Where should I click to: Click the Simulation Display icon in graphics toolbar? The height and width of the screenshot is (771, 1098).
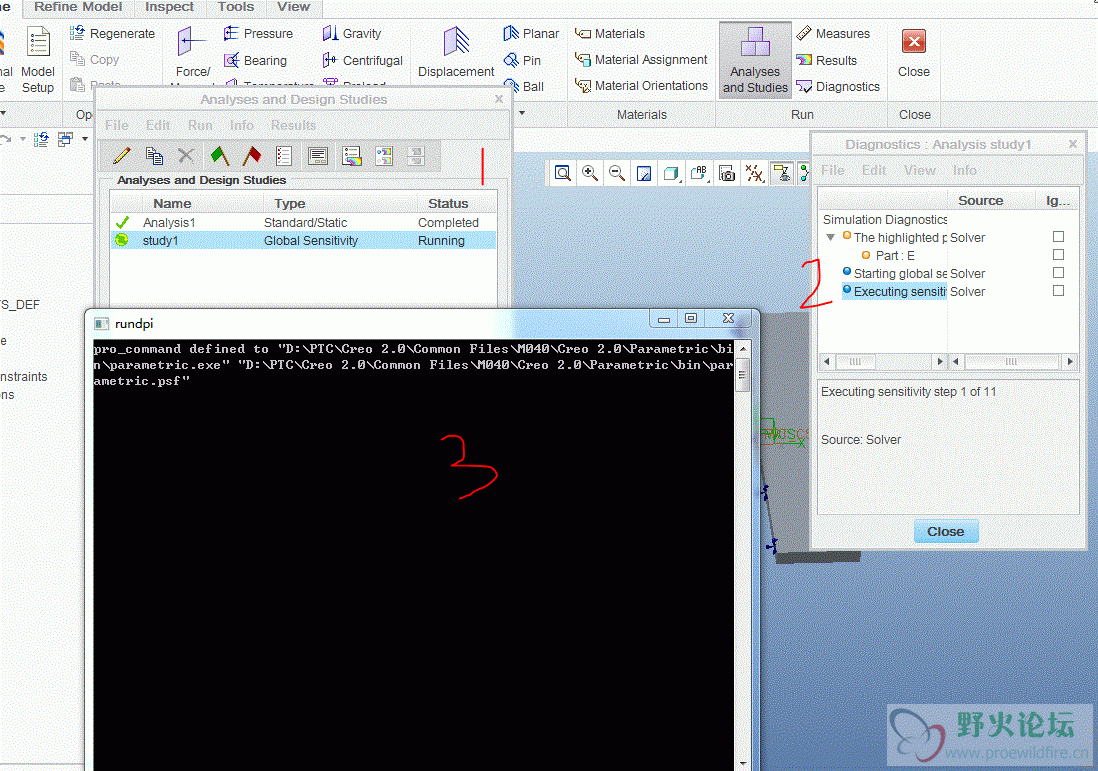tap(781, 173)
